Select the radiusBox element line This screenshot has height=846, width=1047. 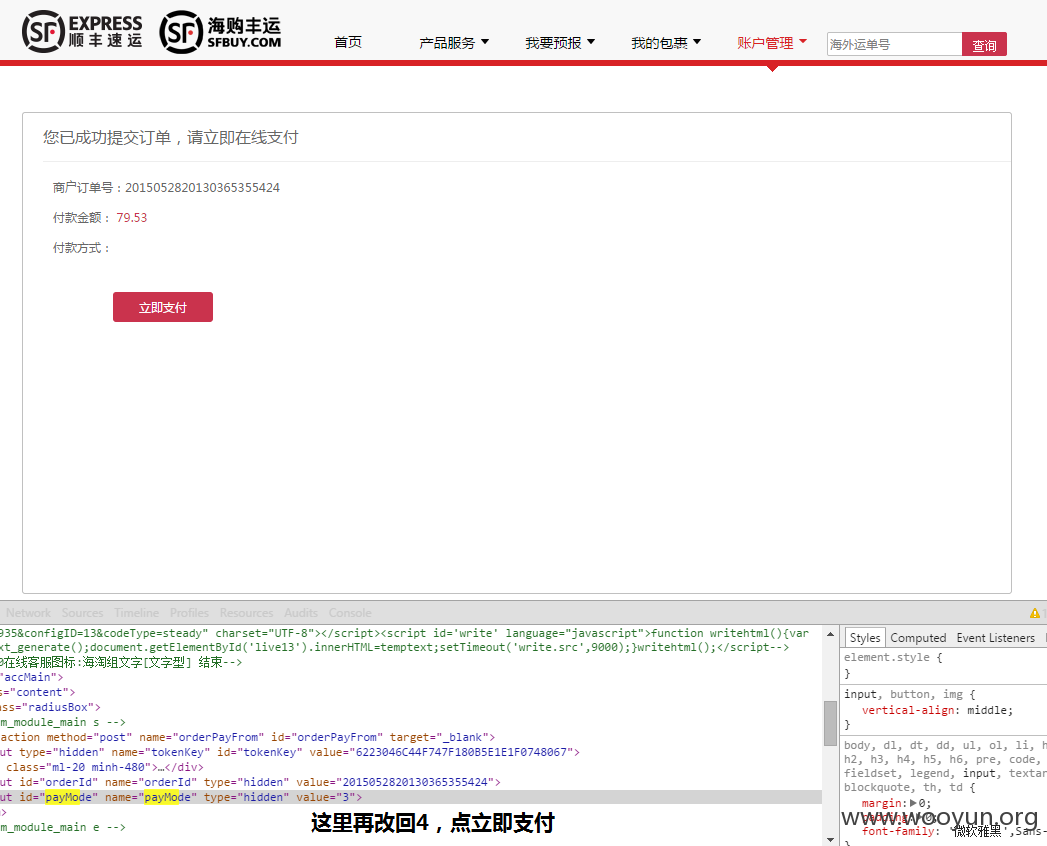point(410,707)
